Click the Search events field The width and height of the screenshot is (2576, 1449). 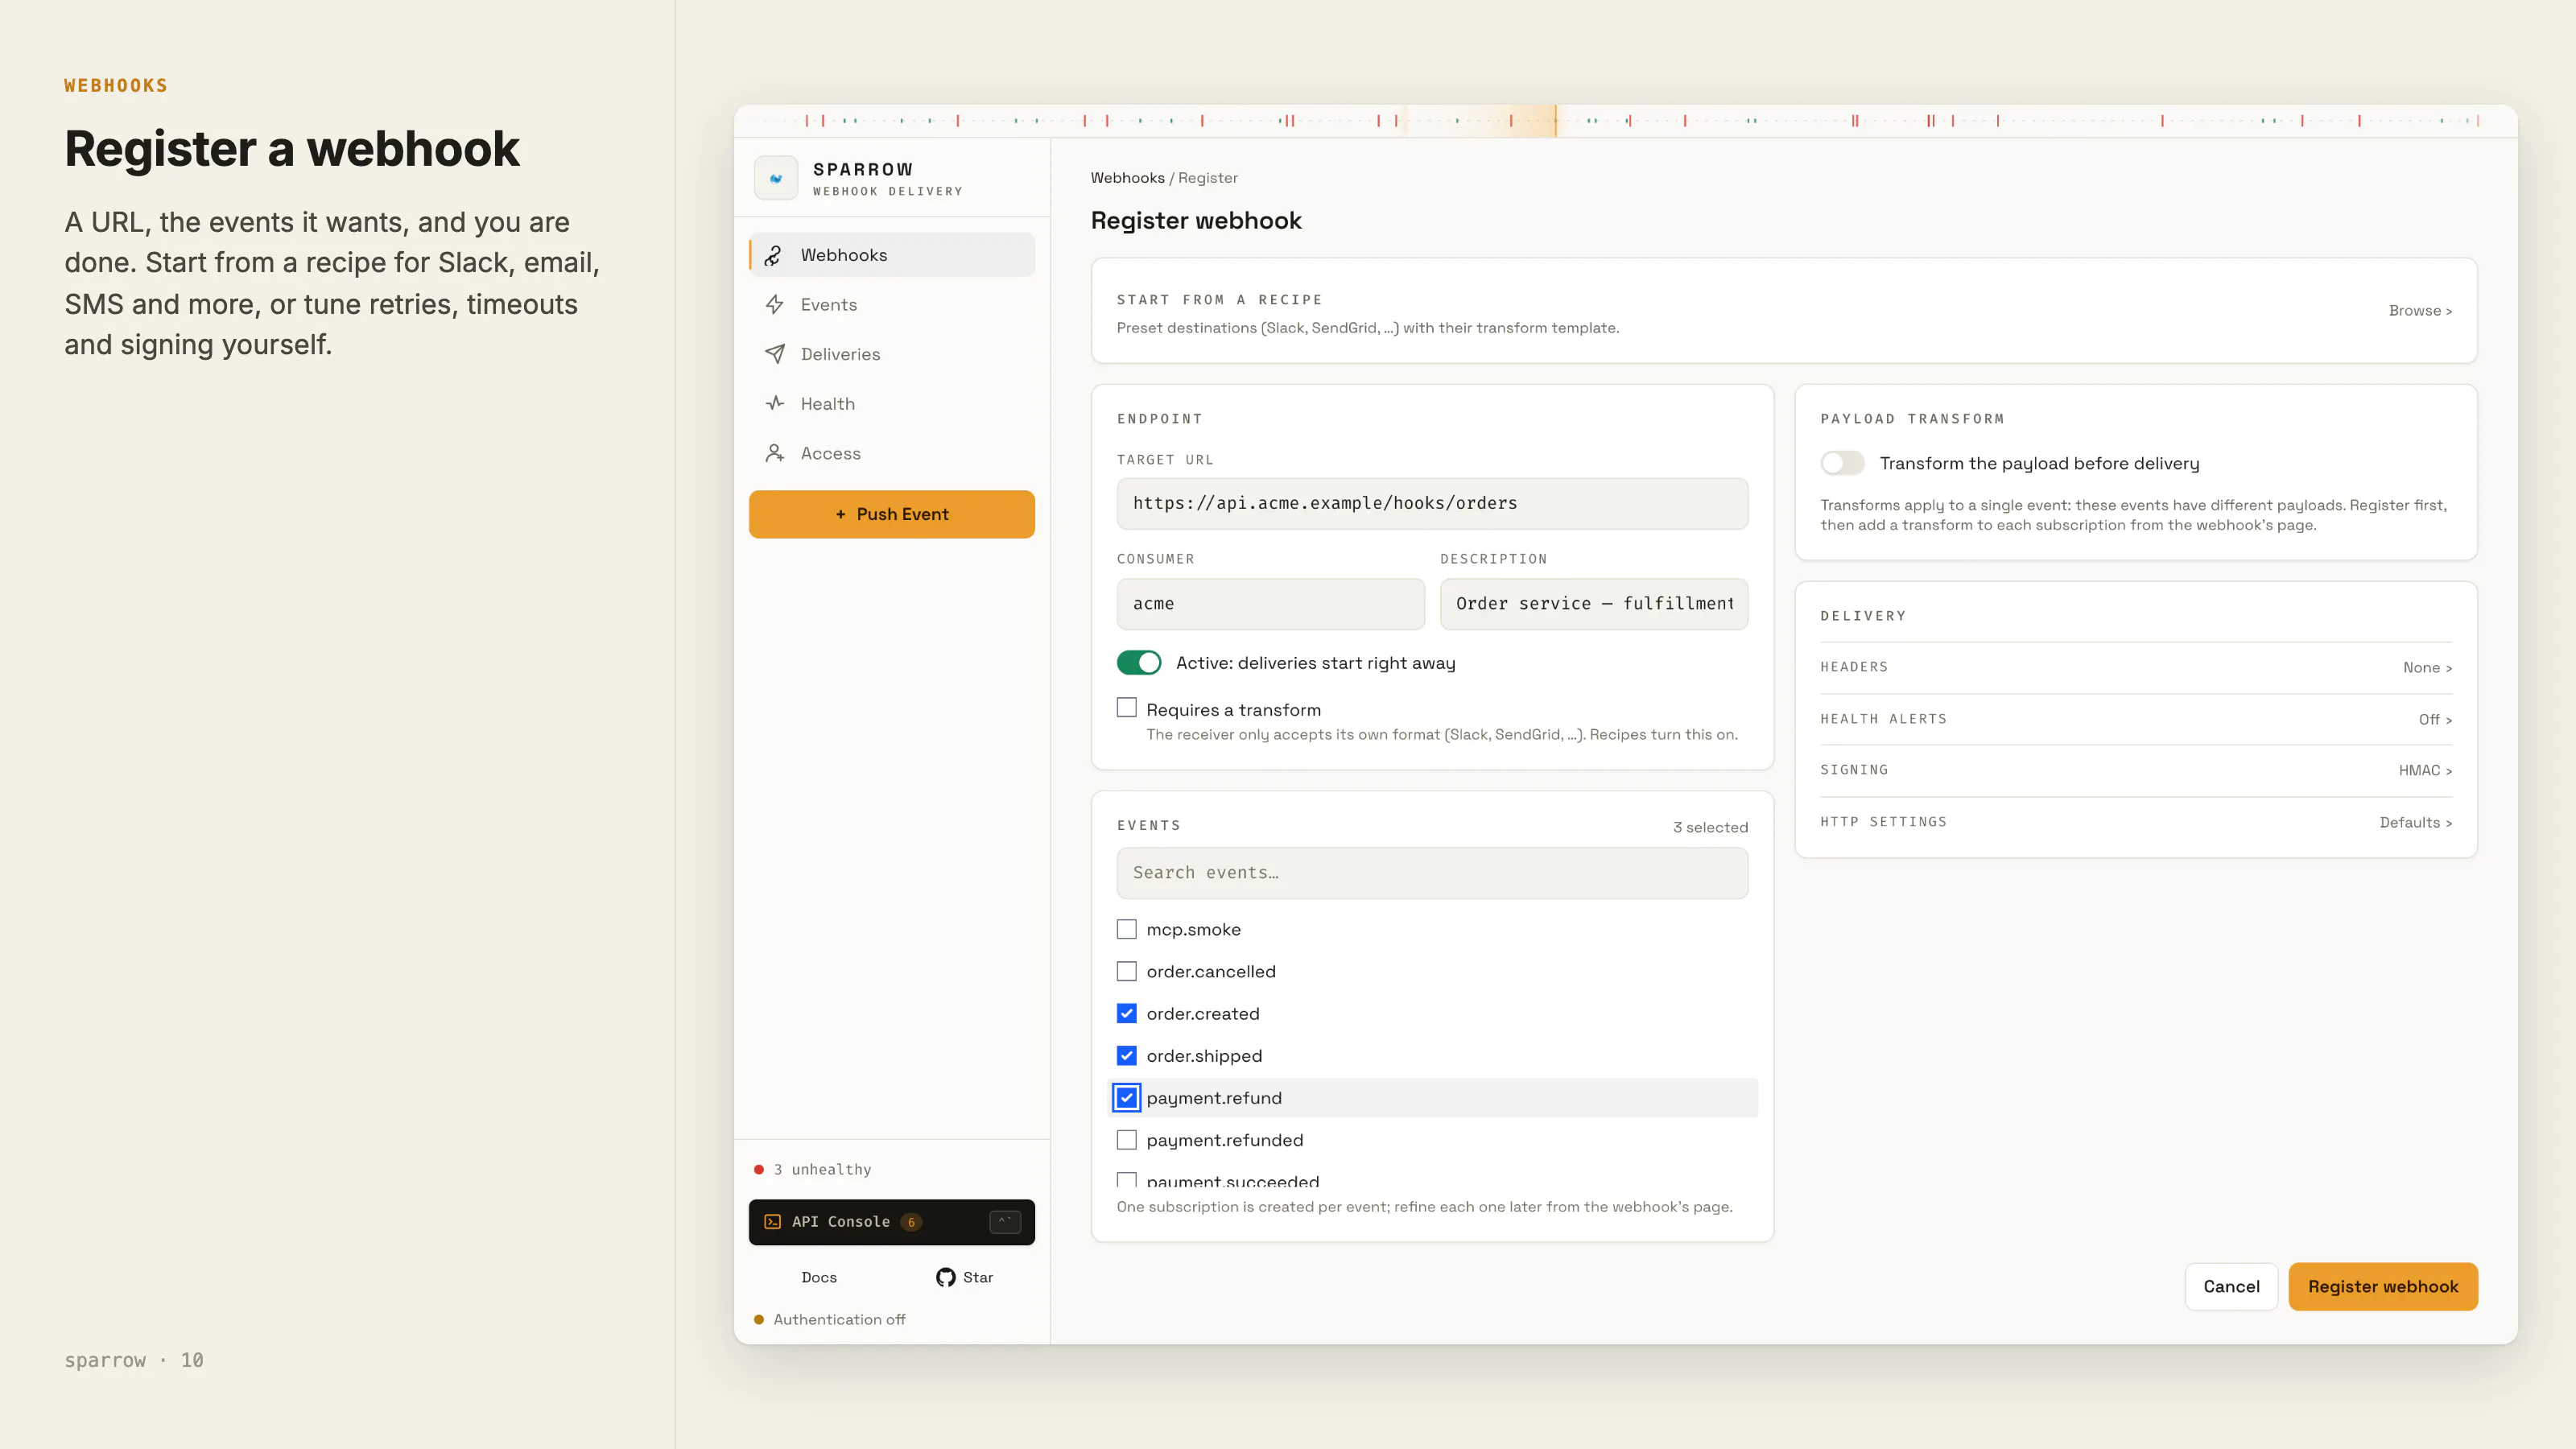pyautogui.click(x=1432, y=873)
